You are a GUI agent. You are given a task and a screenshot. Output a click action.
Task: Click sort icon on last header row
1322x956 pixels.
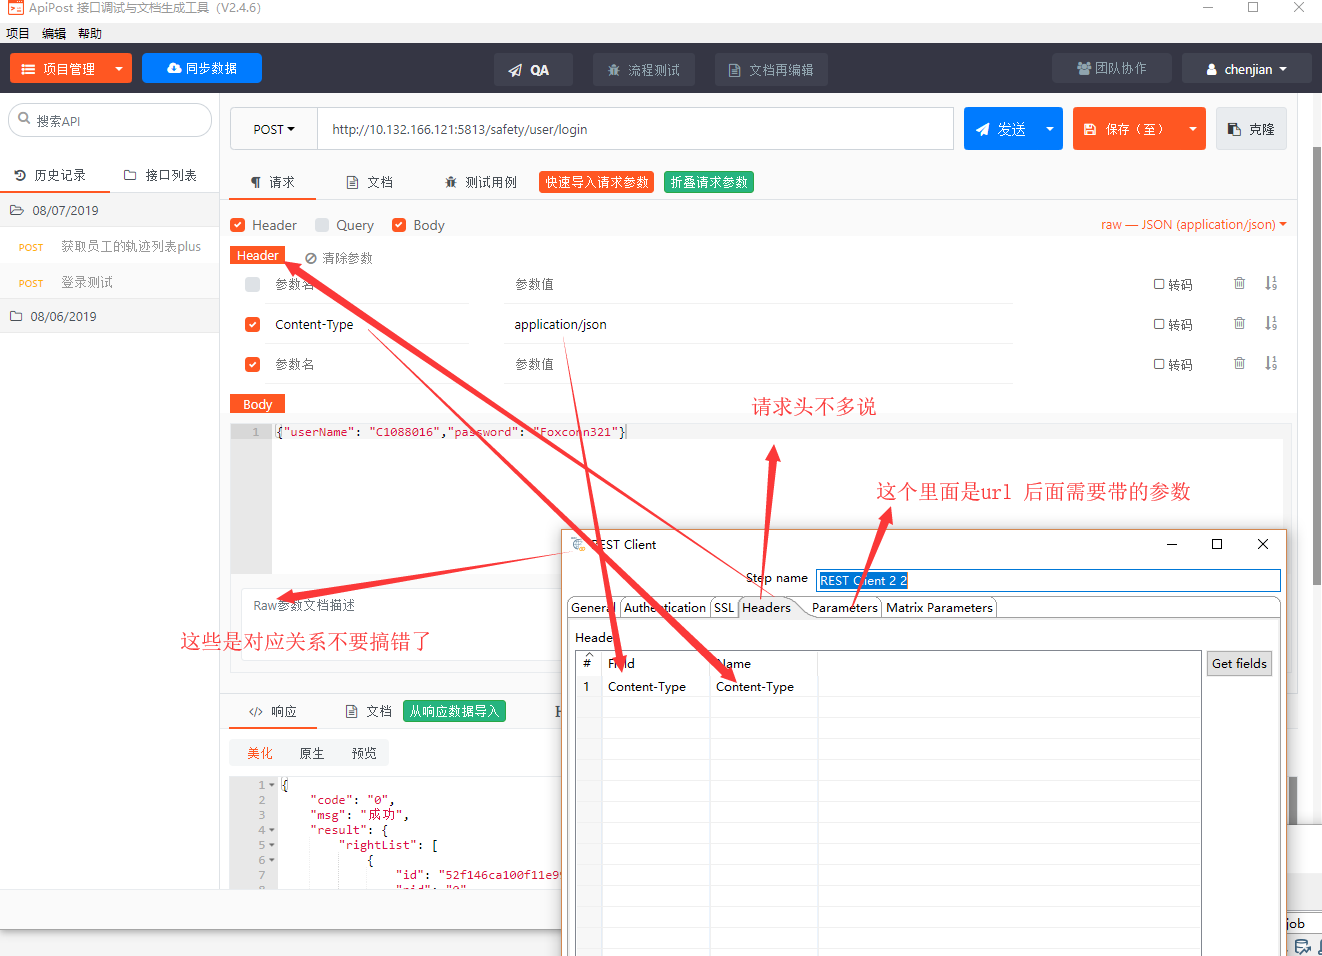1271,363
